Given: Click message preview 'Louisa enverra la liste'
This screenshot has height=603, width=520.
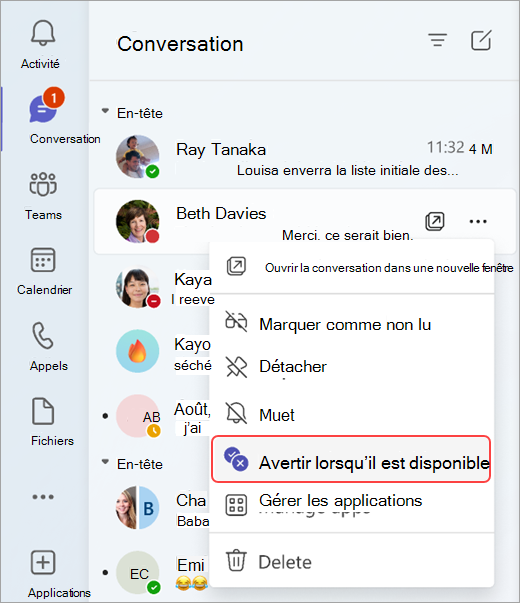Looking at the screenshot, I should click(347, 170).
